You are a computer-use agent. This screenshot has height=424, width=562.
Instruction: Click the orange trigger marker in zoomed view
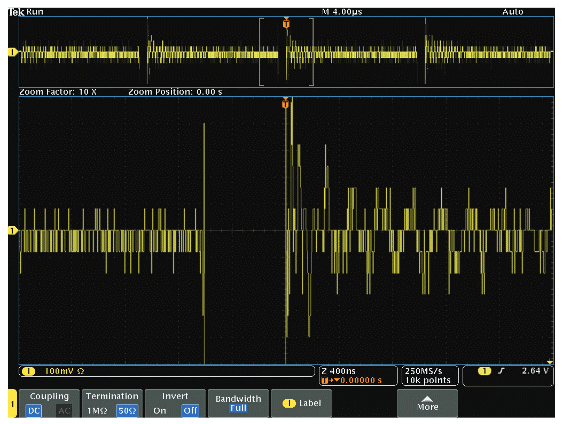(x=285, y=103)
